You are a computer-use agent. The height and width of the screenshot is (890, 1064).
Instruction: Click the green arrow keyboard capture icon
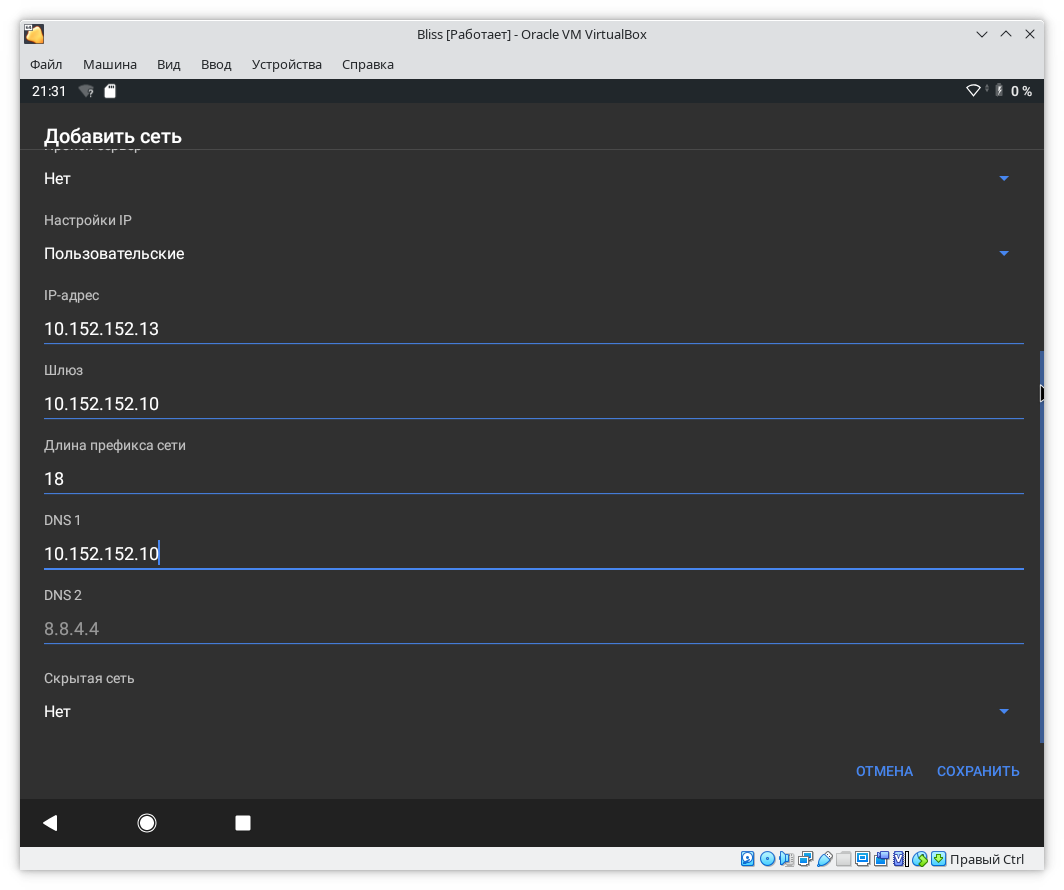938,859
